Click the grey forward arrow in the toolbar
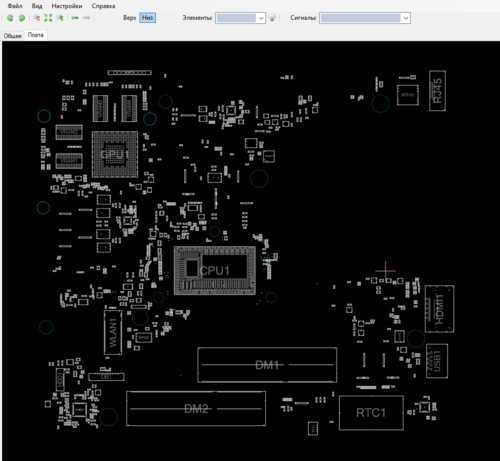Screen dimensions: 500x461 [x=87, y=18]
